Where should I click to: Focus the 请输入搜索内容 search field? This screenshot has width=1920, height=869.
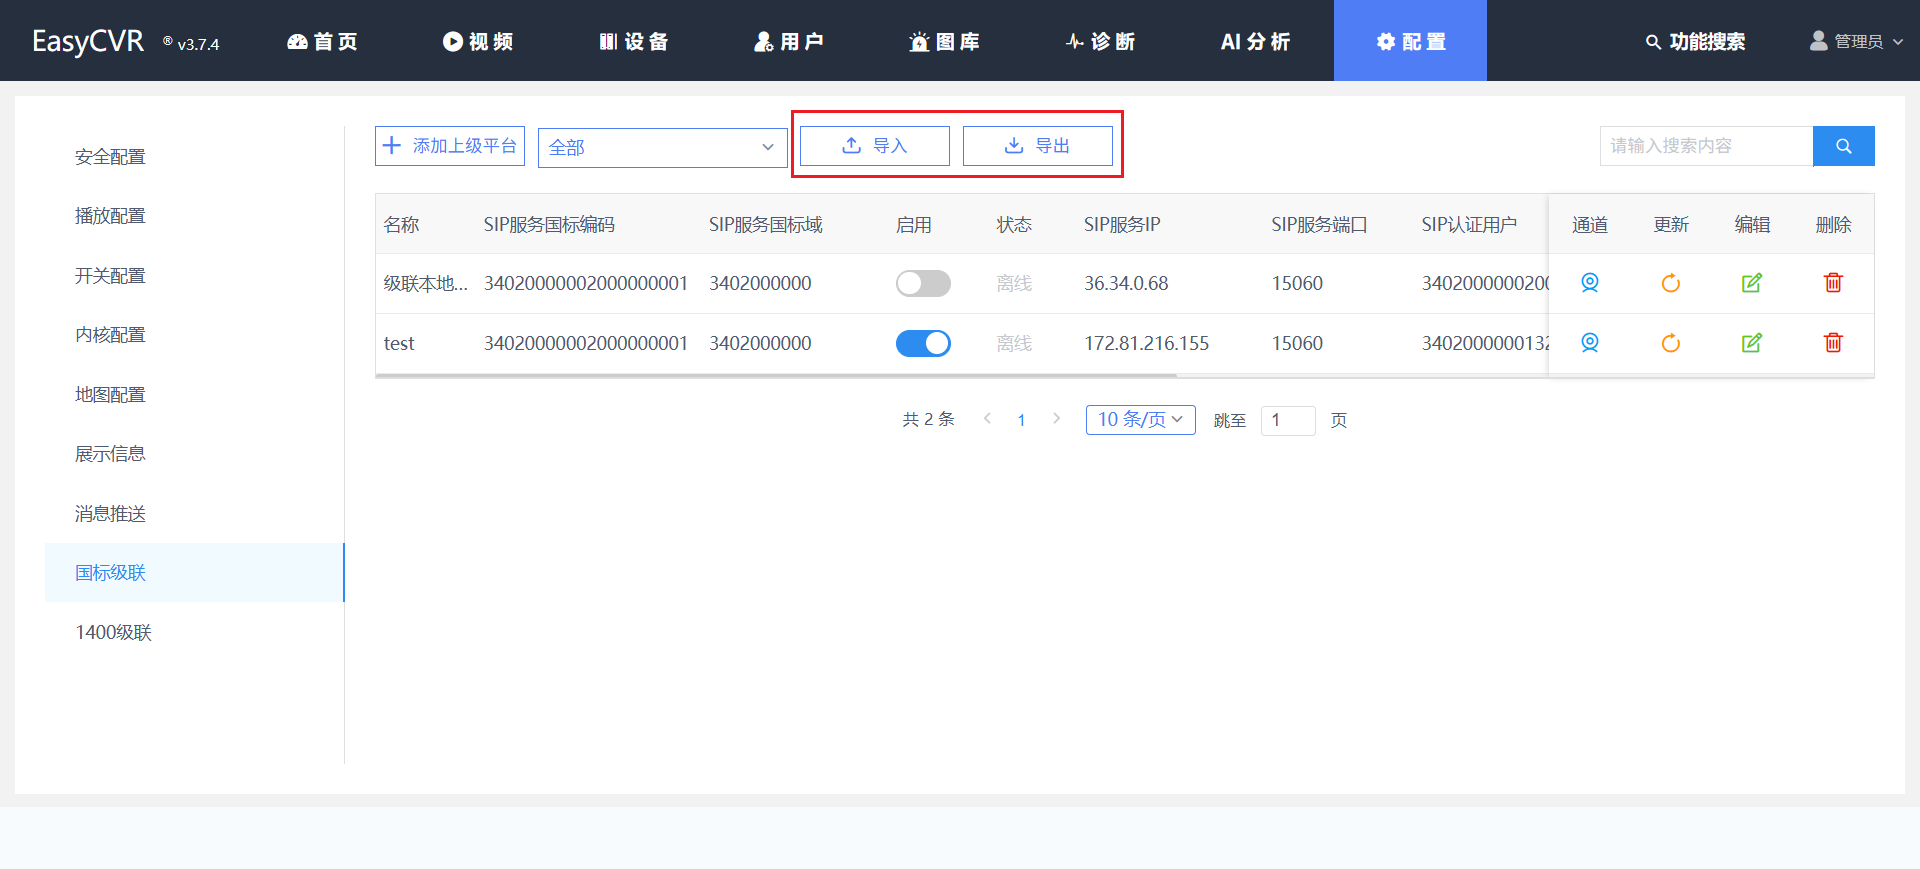[1705, 146]
